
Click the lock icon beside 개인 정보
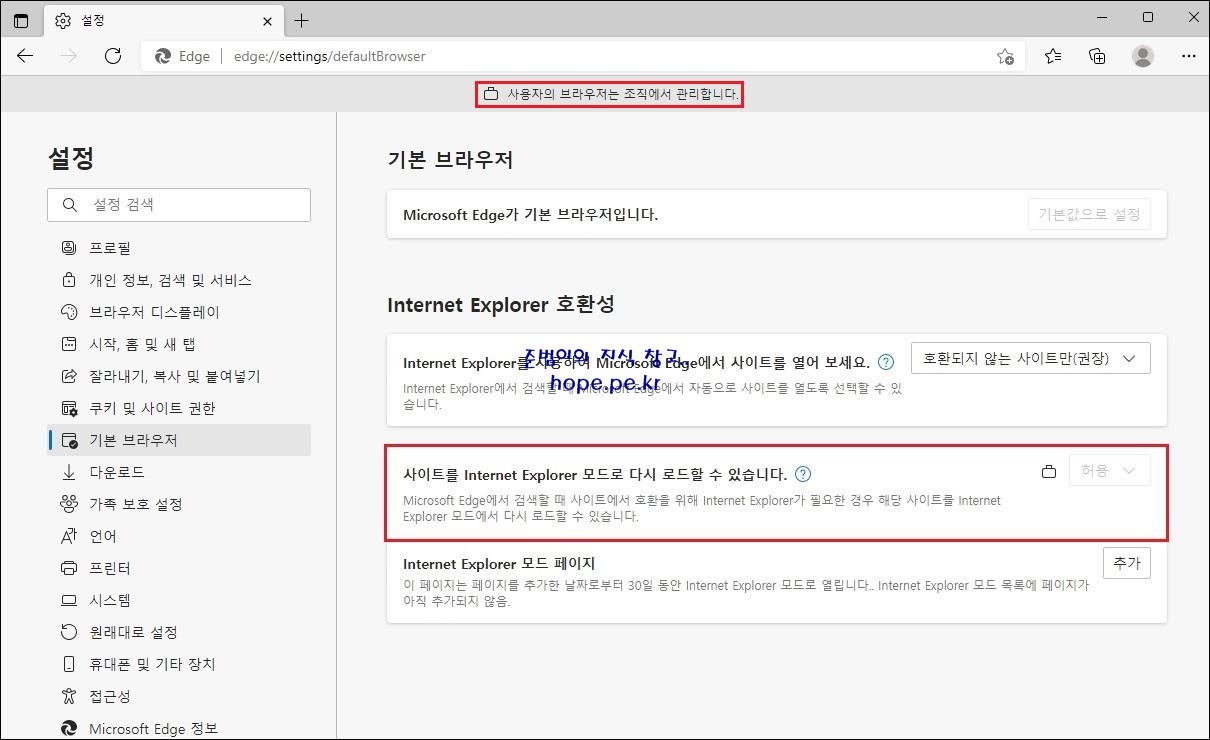click(69, 280)
